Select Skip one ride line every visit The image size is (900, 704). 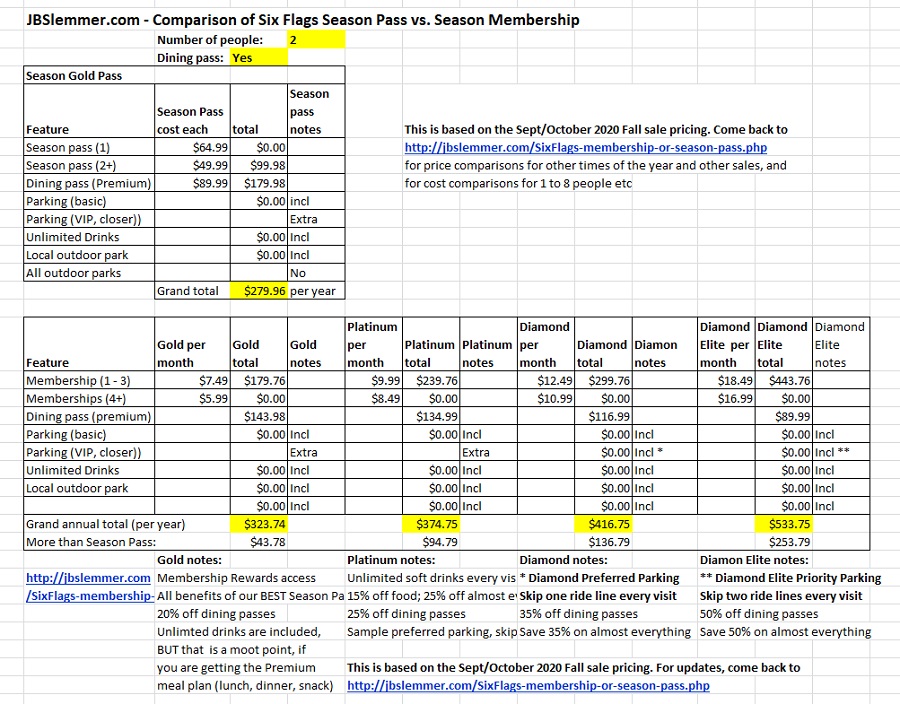click(598, 596)
